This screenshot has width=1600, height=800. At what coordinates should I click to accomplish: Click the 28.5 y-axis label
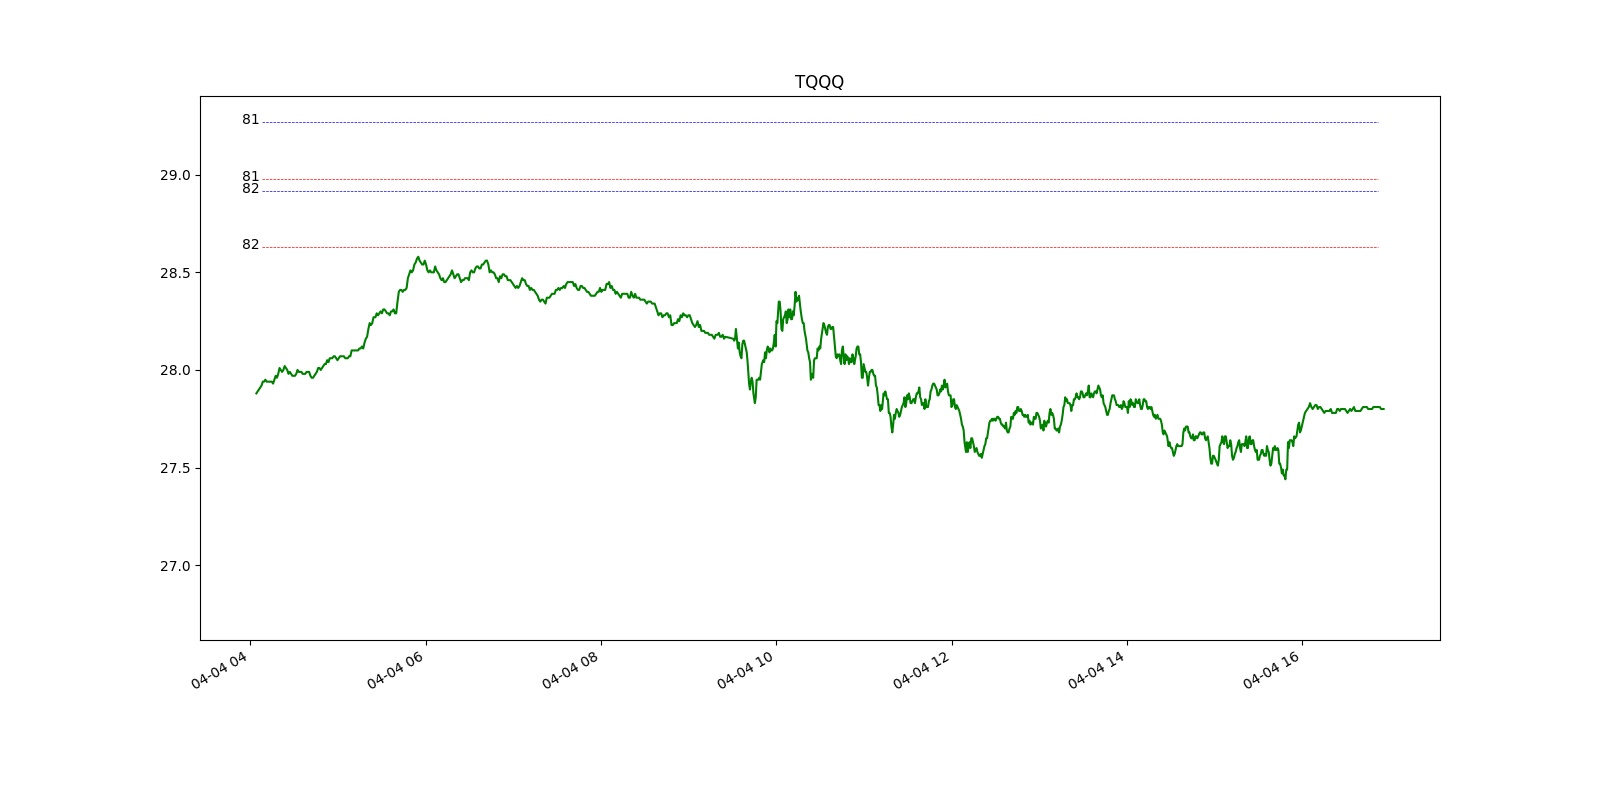pyautogui.click(x=174, y=273)
